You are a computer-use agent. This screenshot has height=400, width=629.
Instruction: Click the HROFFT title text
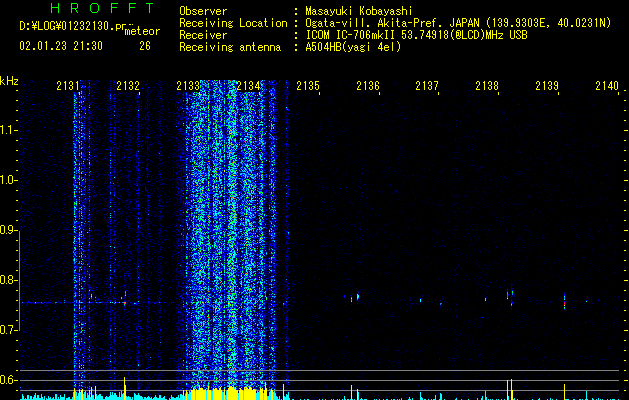click(x=102, y=8)
